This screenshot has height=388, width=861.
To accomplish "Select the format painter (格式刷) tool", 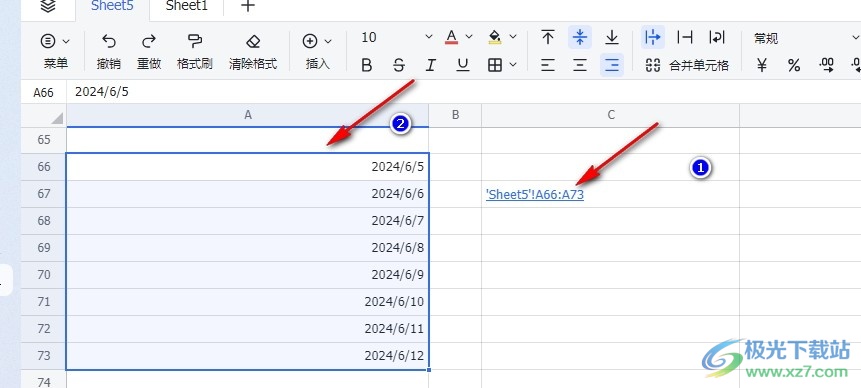I will tap(194, 41).
